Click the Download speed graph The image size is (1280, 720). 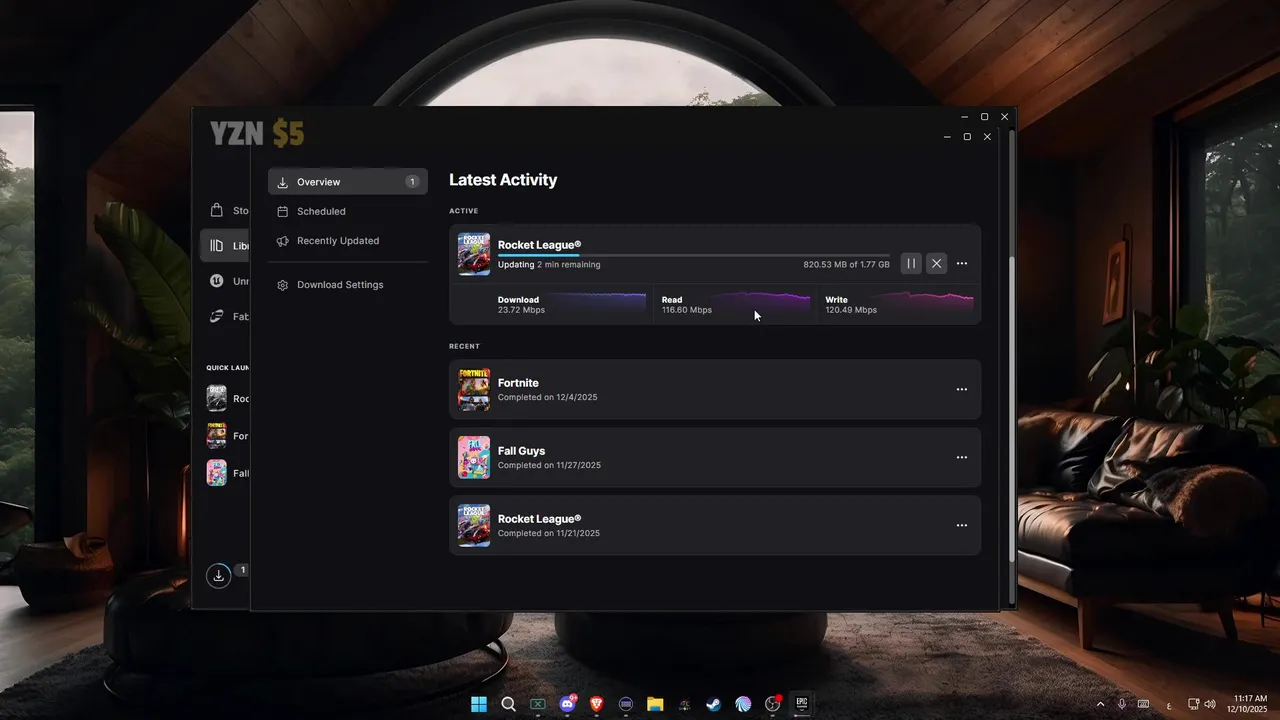click(x=597, y=303)
